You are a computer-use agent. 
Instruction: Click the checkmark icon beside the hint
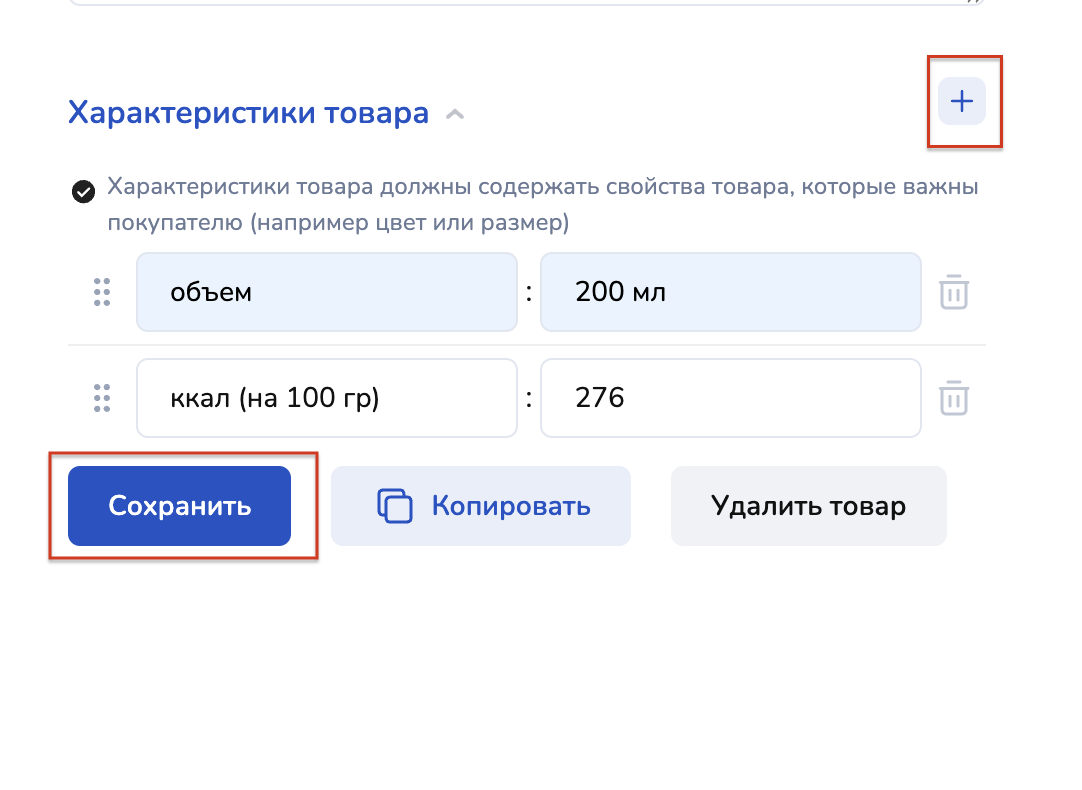[x=84, y=191]
